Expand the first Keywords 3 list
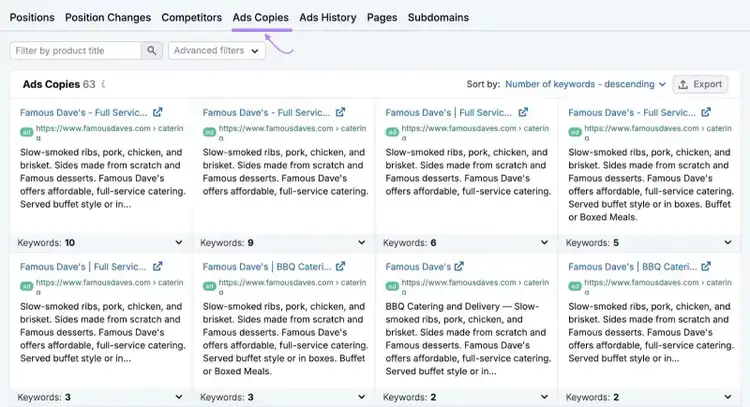 [x=178, y=397]
